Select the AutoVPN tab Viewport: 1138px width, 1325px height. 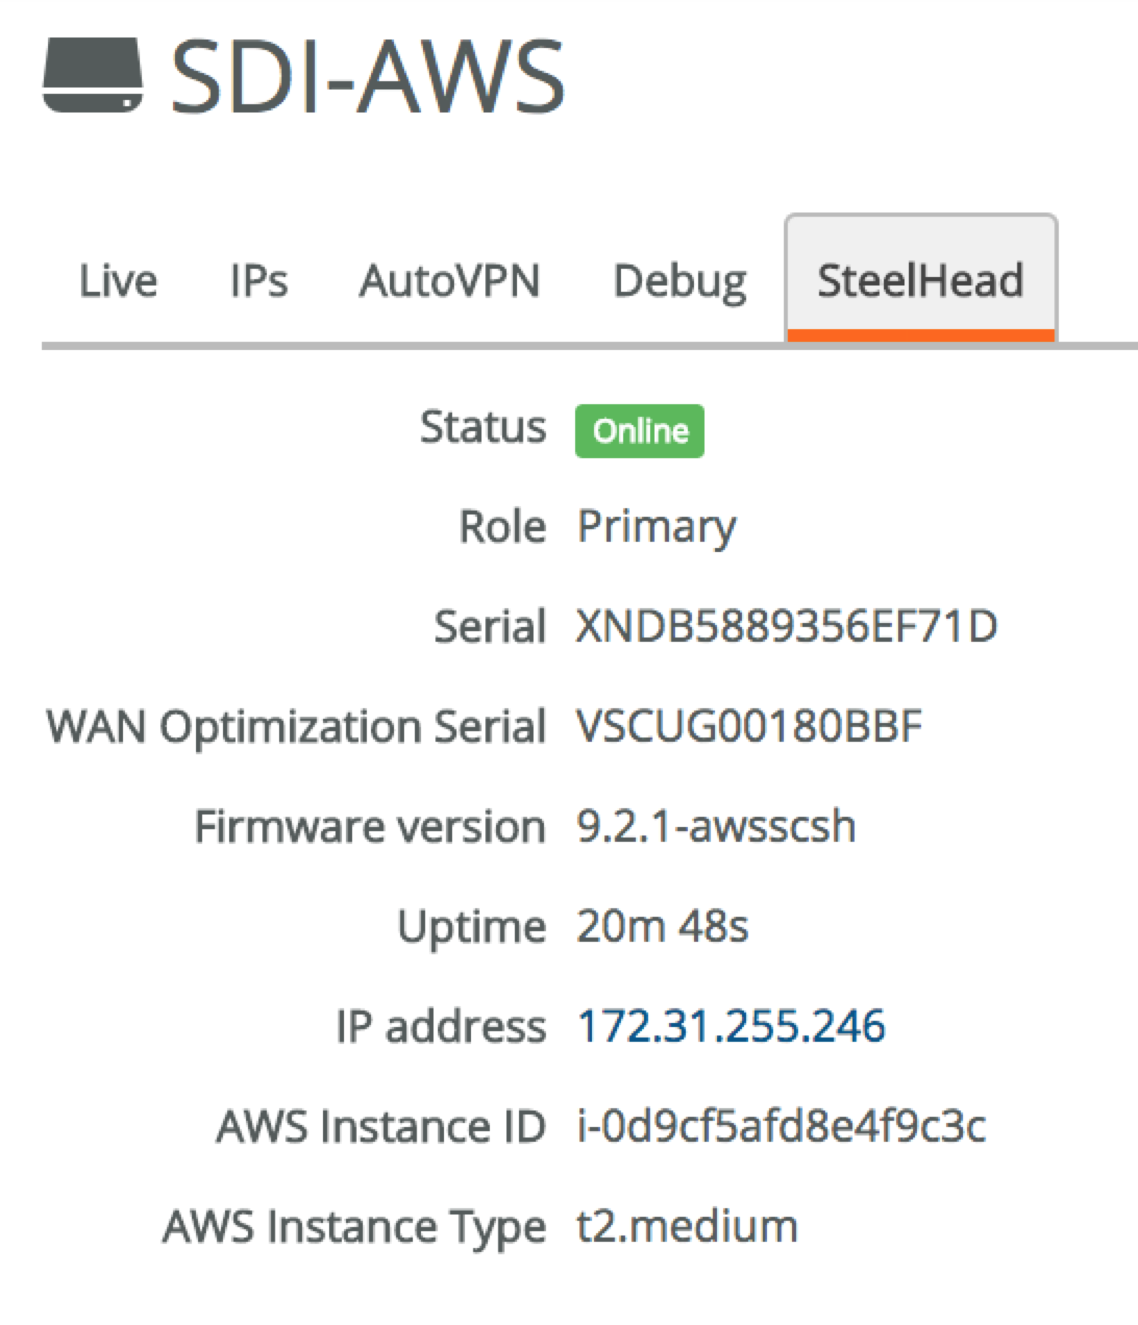pyautogui.click(x=450, y=281)
